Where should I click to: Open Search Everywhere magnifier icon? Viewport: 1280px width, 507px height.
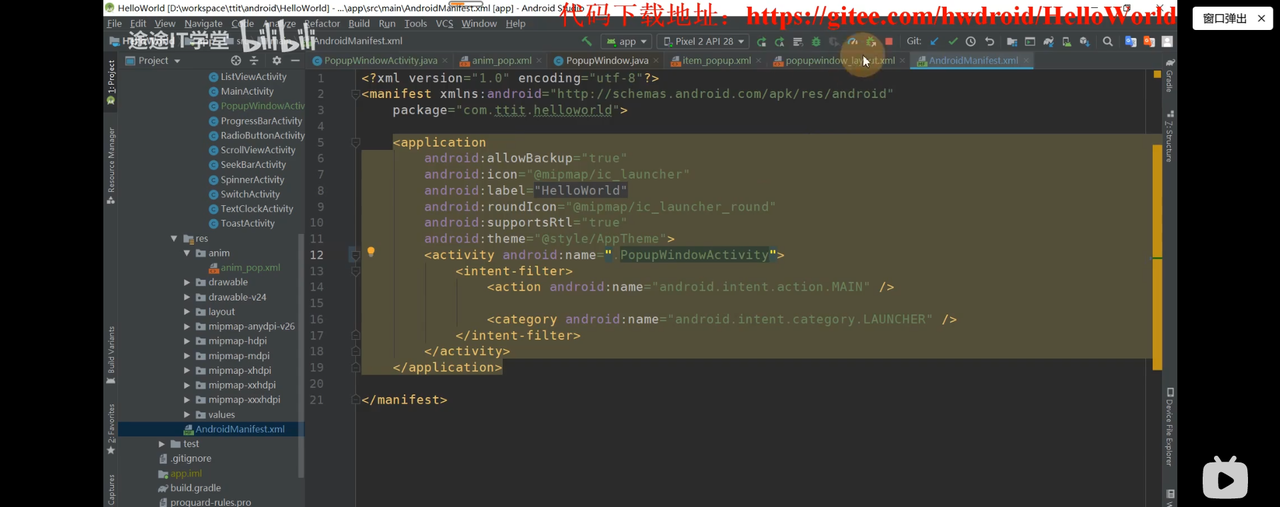point(1107,42)
